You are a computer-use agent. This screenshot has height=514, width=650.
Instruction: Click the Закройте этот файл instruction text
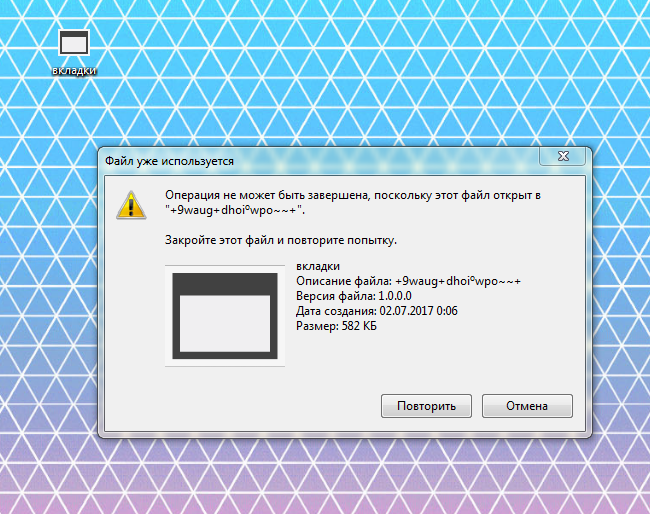281,240
